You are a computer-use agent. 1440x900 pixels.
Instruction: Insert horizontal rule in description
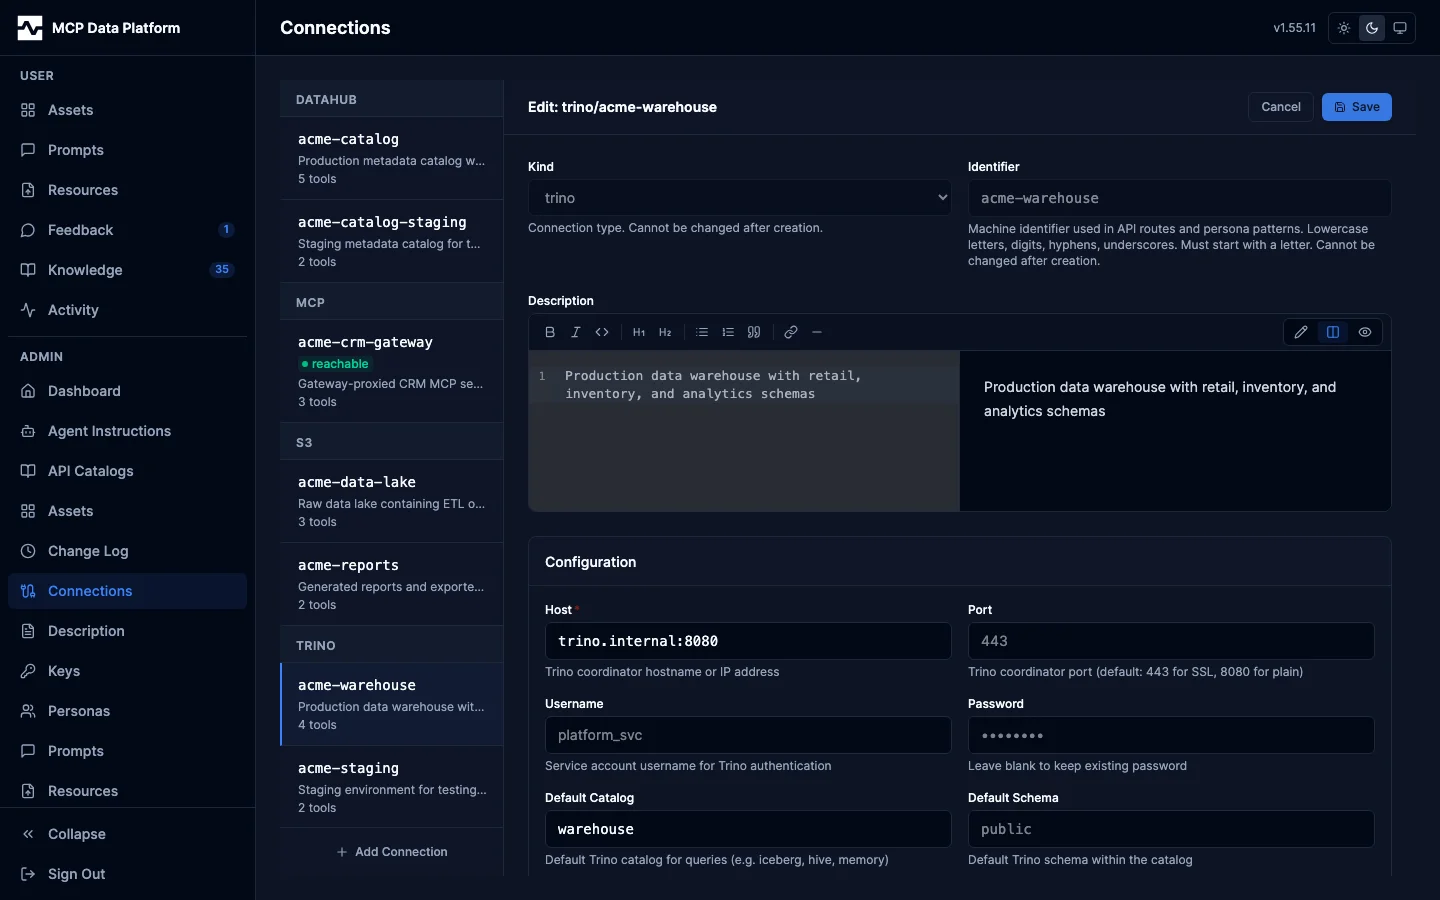tap(817, 332)
